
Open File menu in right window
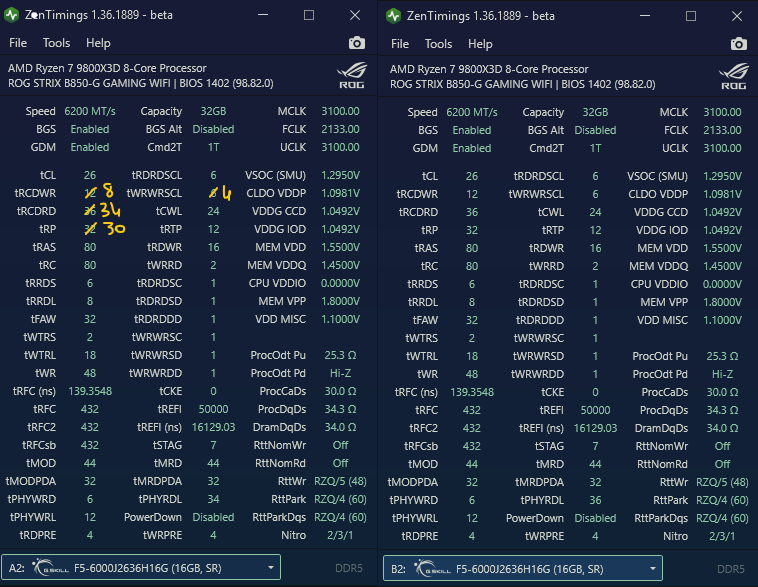point(400,44)
